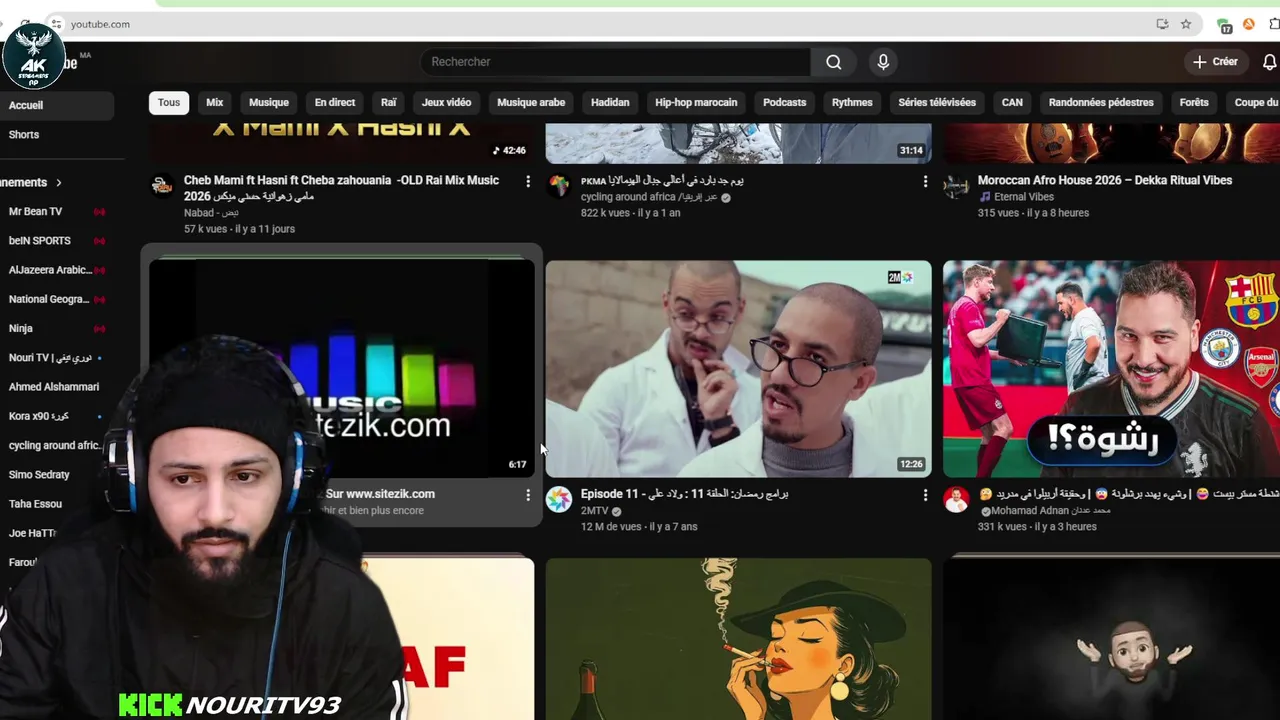Select the Randonnées pédestres chip
The height and width of the screenshot is (720, 1280).
pos(1101,102)
